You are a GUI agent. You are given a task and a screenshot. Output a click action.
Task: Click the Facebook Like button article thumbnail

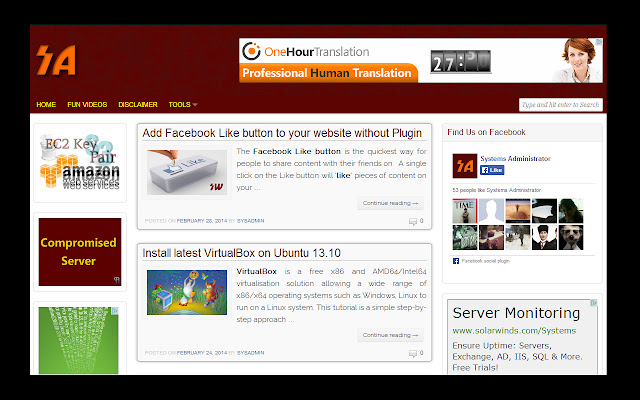(x=187, y=172)
